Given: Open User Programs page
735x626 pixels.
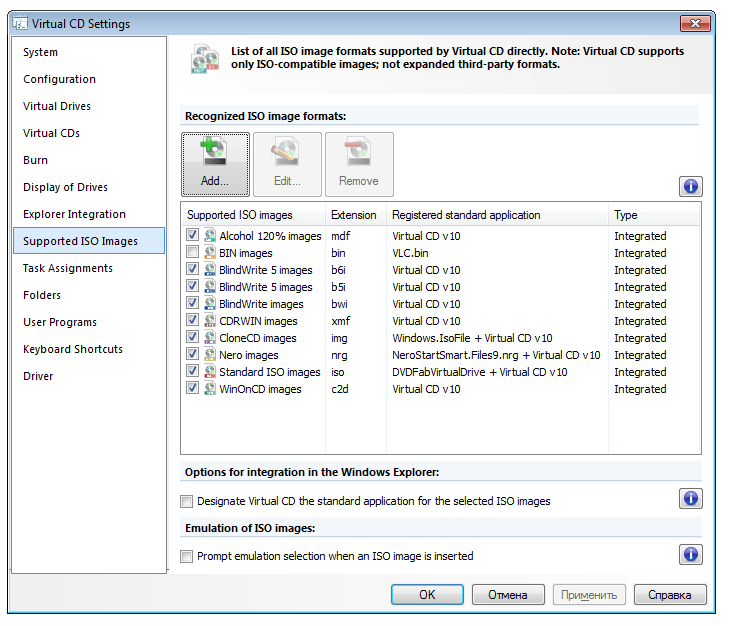Looking at the screenshot, I should [89, 322].
